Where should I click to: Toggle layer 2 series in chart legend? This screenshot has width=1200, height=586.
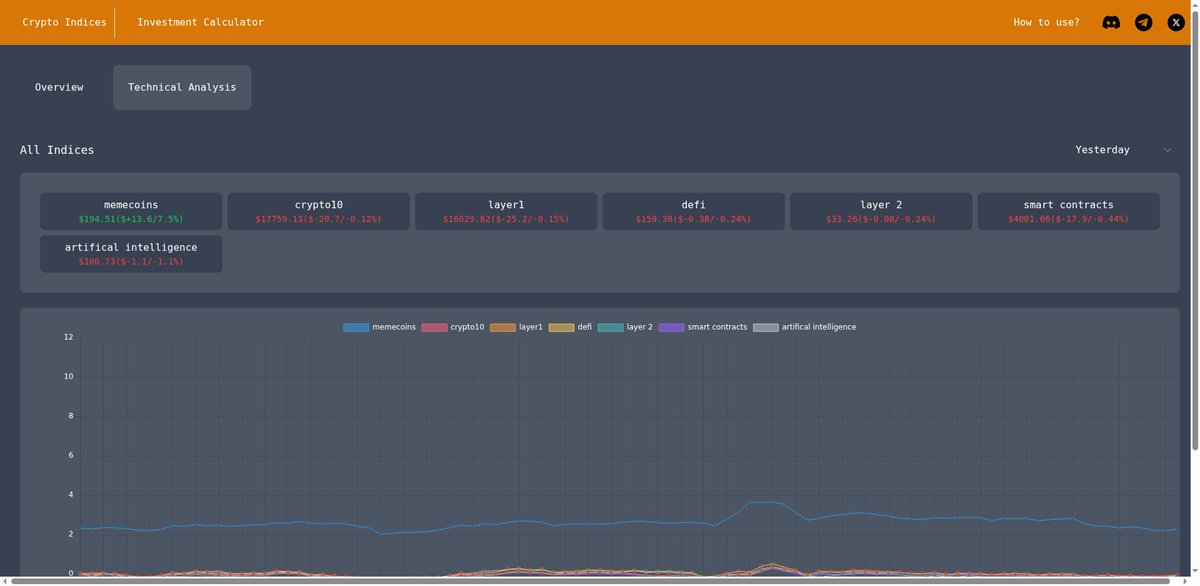point(625,327)
